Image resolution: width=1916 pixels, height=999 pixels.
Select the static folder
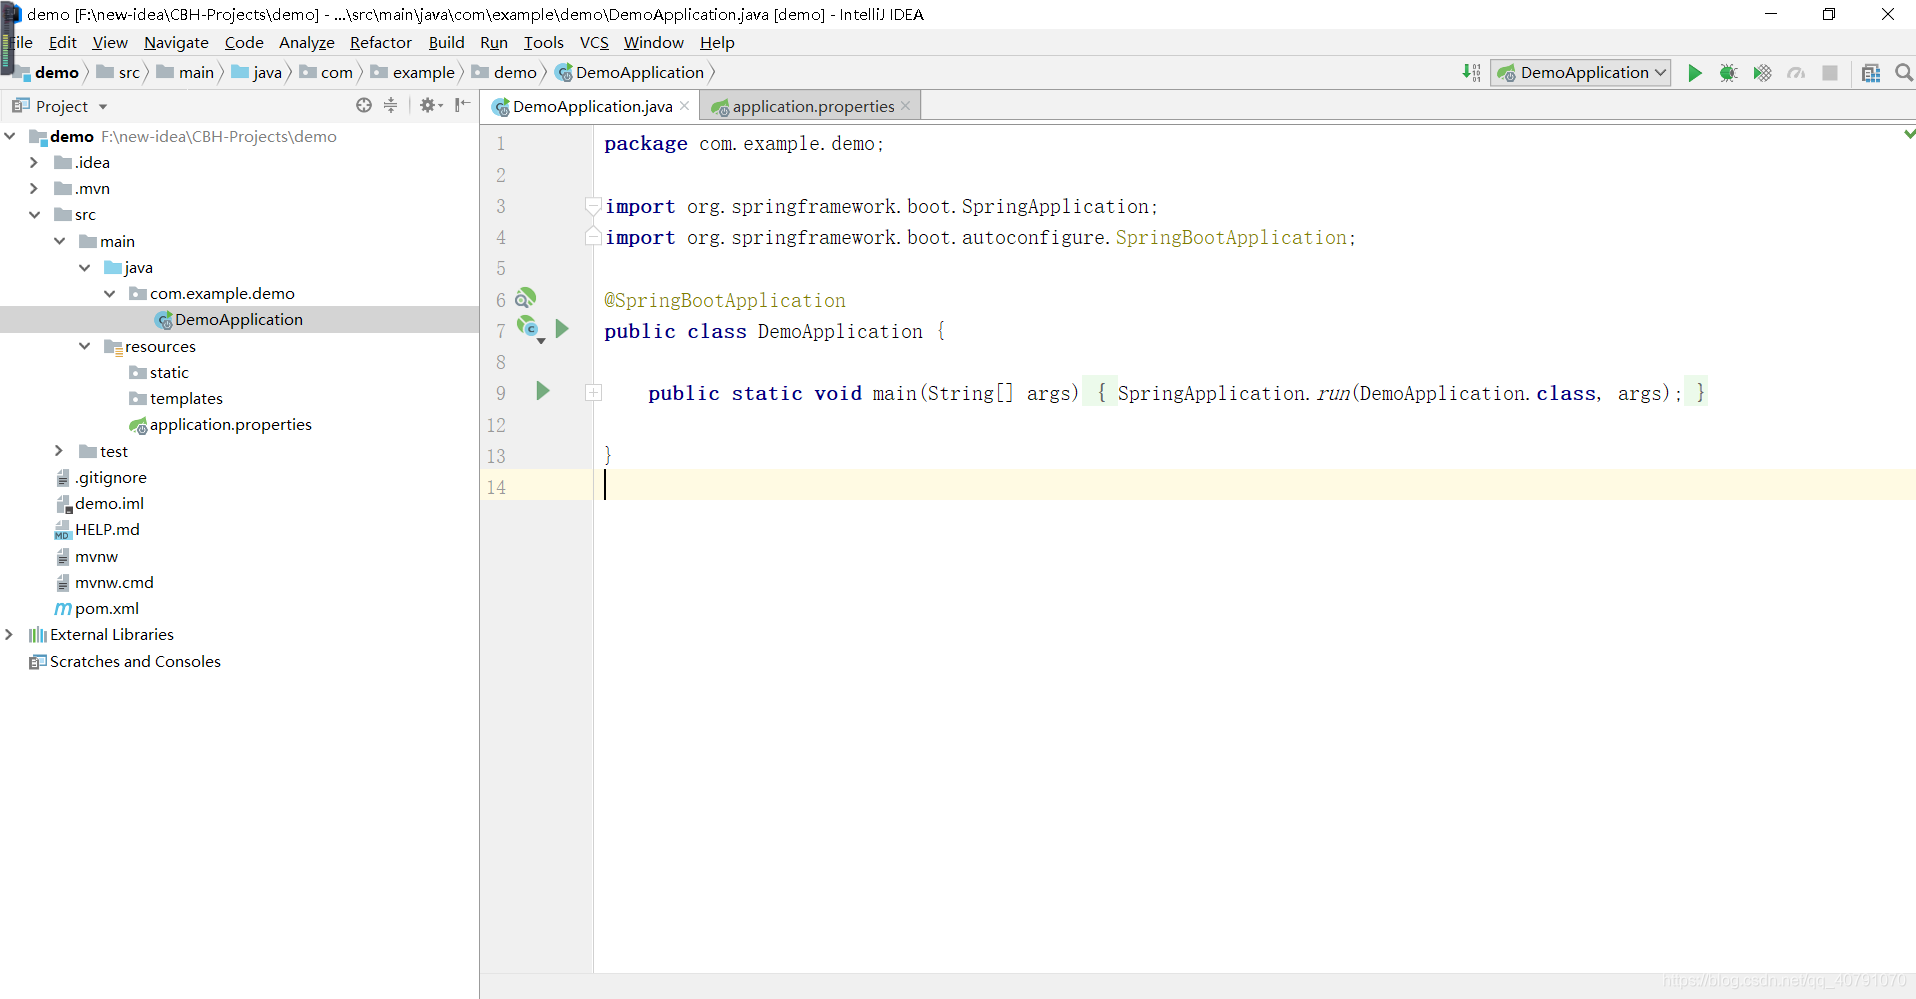click(x=159, y=373)
